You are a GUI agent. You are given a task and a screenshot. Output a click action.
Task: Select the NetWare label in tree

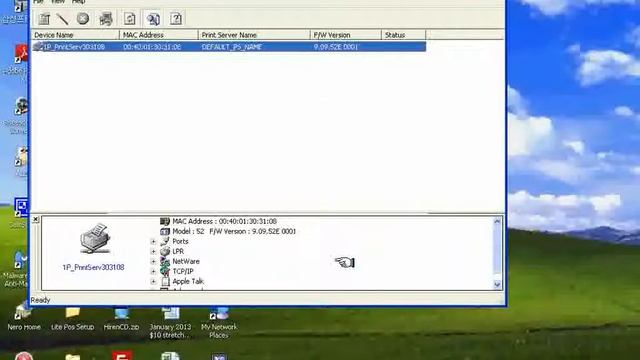coord(186,261)
